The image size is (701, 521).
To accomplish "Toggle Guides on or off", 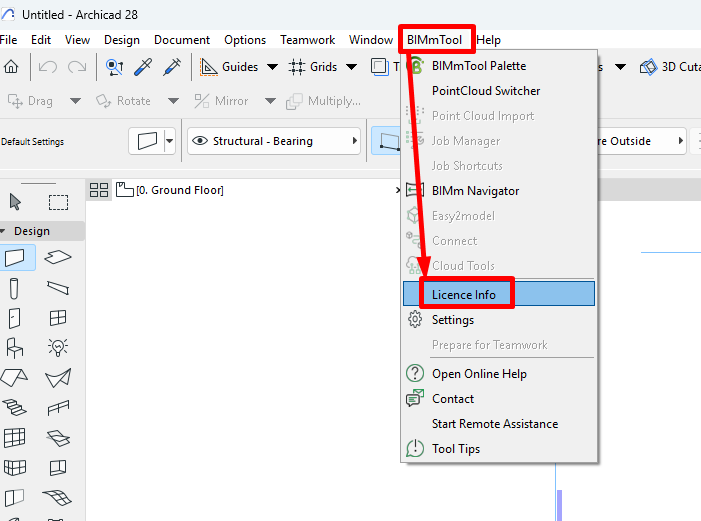I will [x=229, y=67].
